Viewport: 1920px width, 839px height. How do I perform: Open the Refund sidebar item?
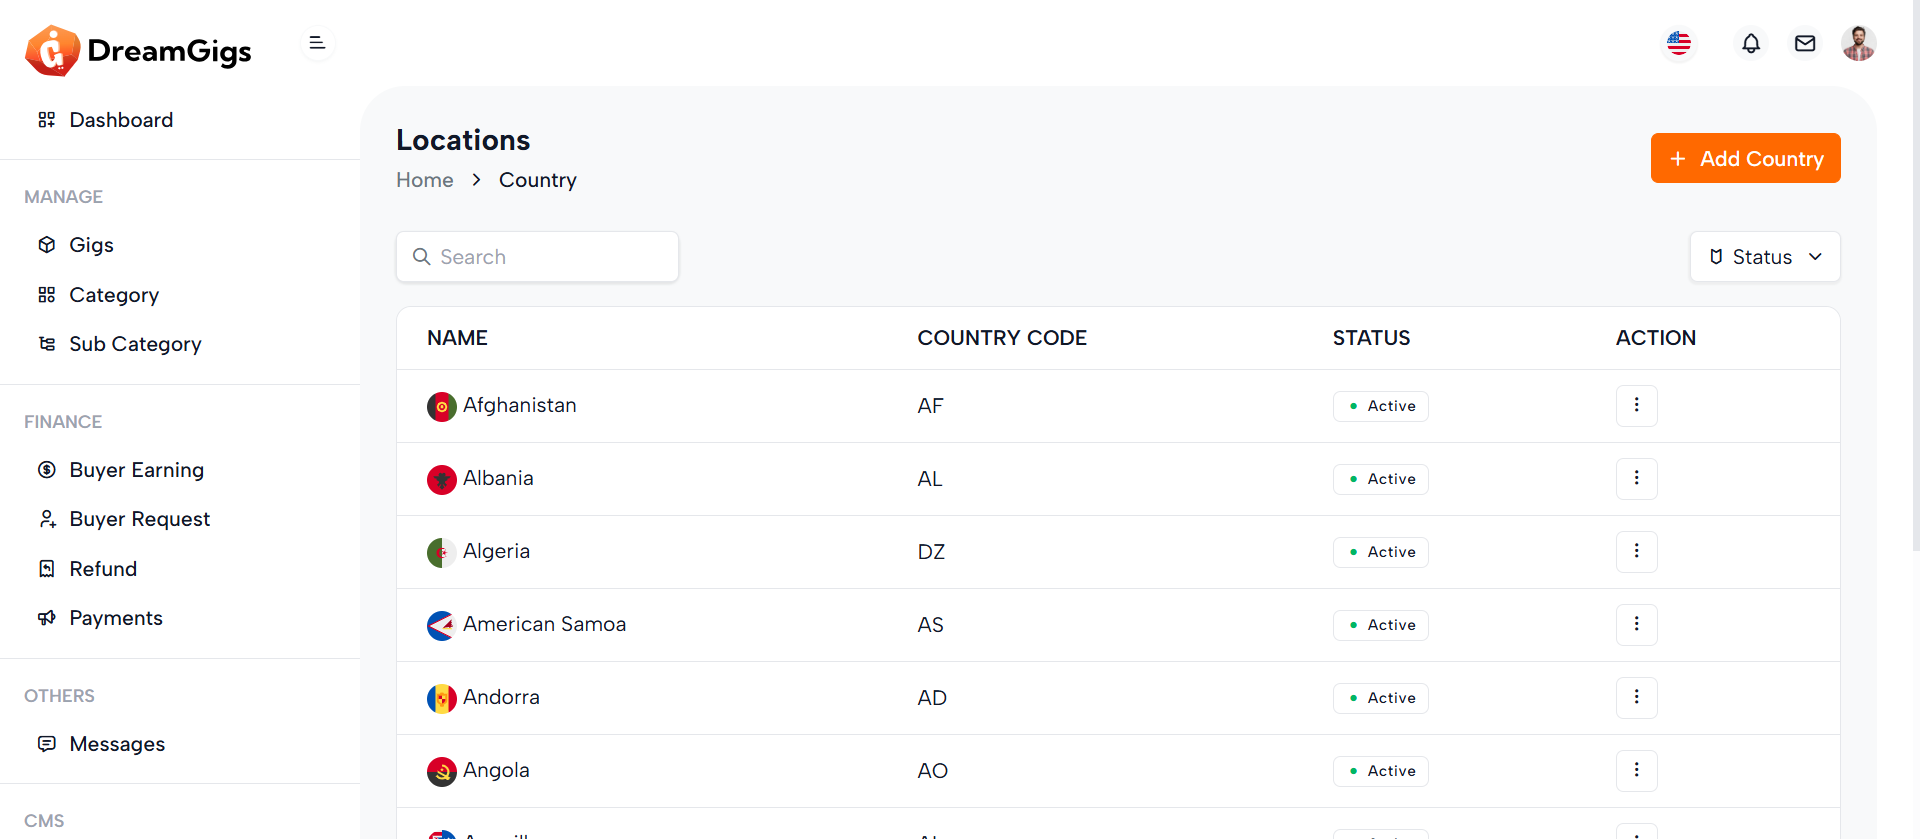(103, 569)
